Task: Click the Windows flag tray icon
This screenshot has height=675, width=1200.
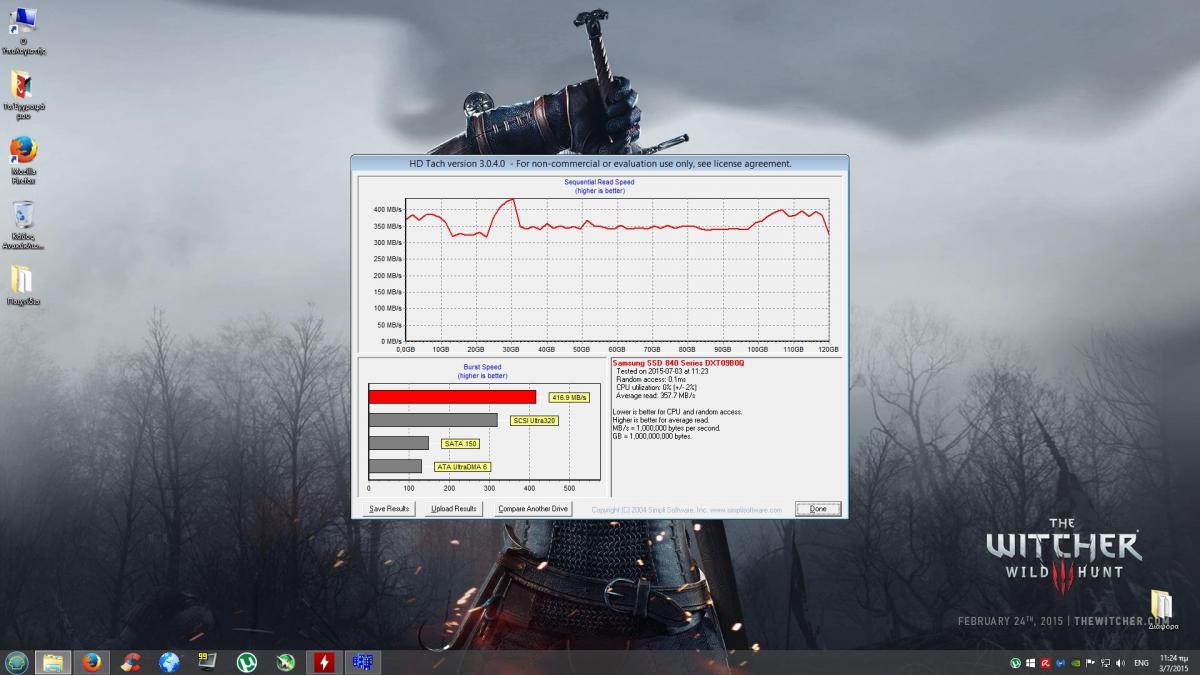Action: pyautogui.click(x=1030, y=663)
